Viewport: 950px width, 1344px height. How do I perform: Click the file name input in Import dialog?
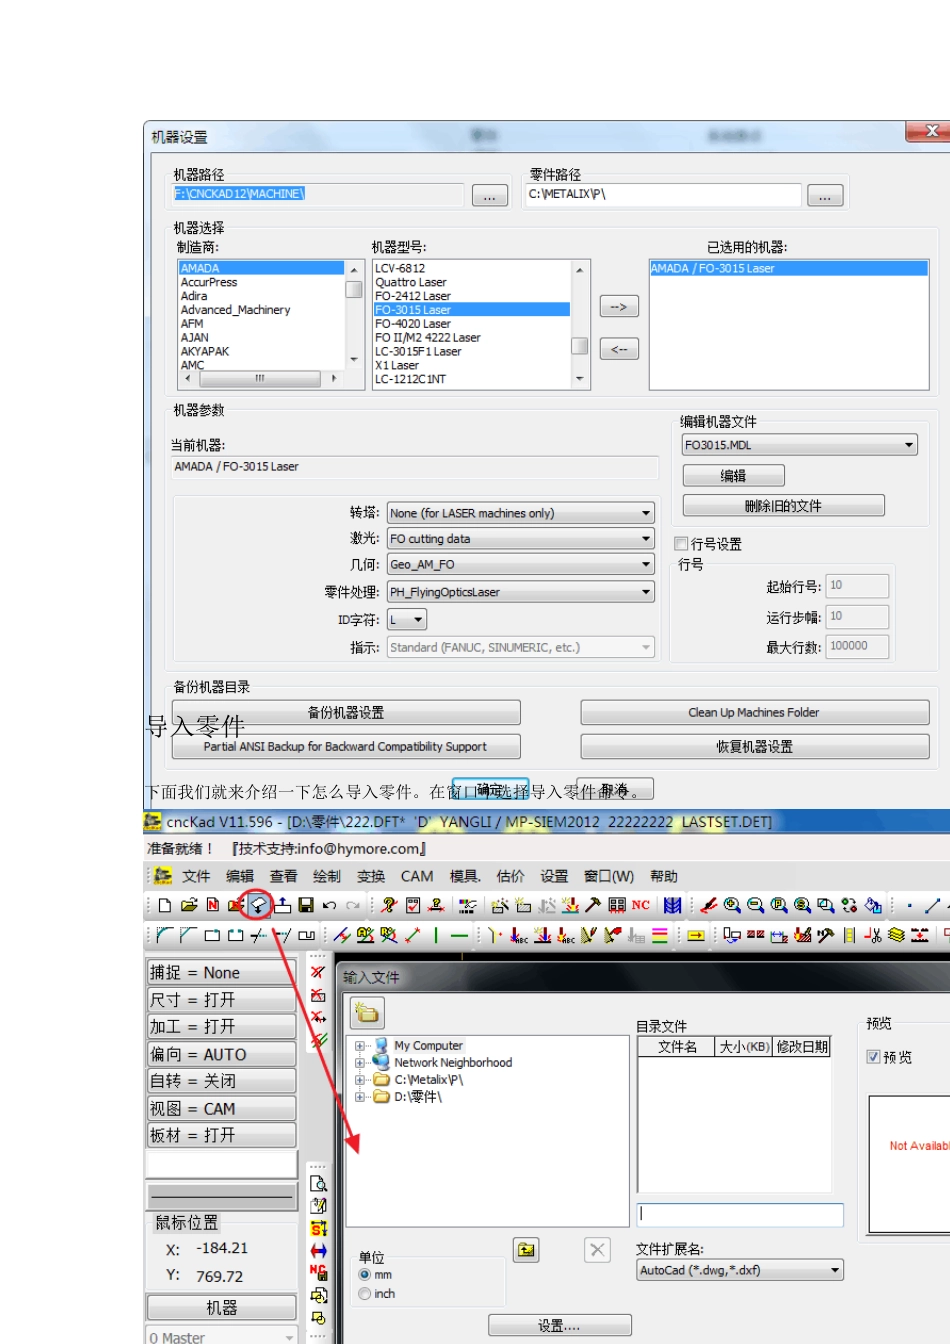point(740,1214)
